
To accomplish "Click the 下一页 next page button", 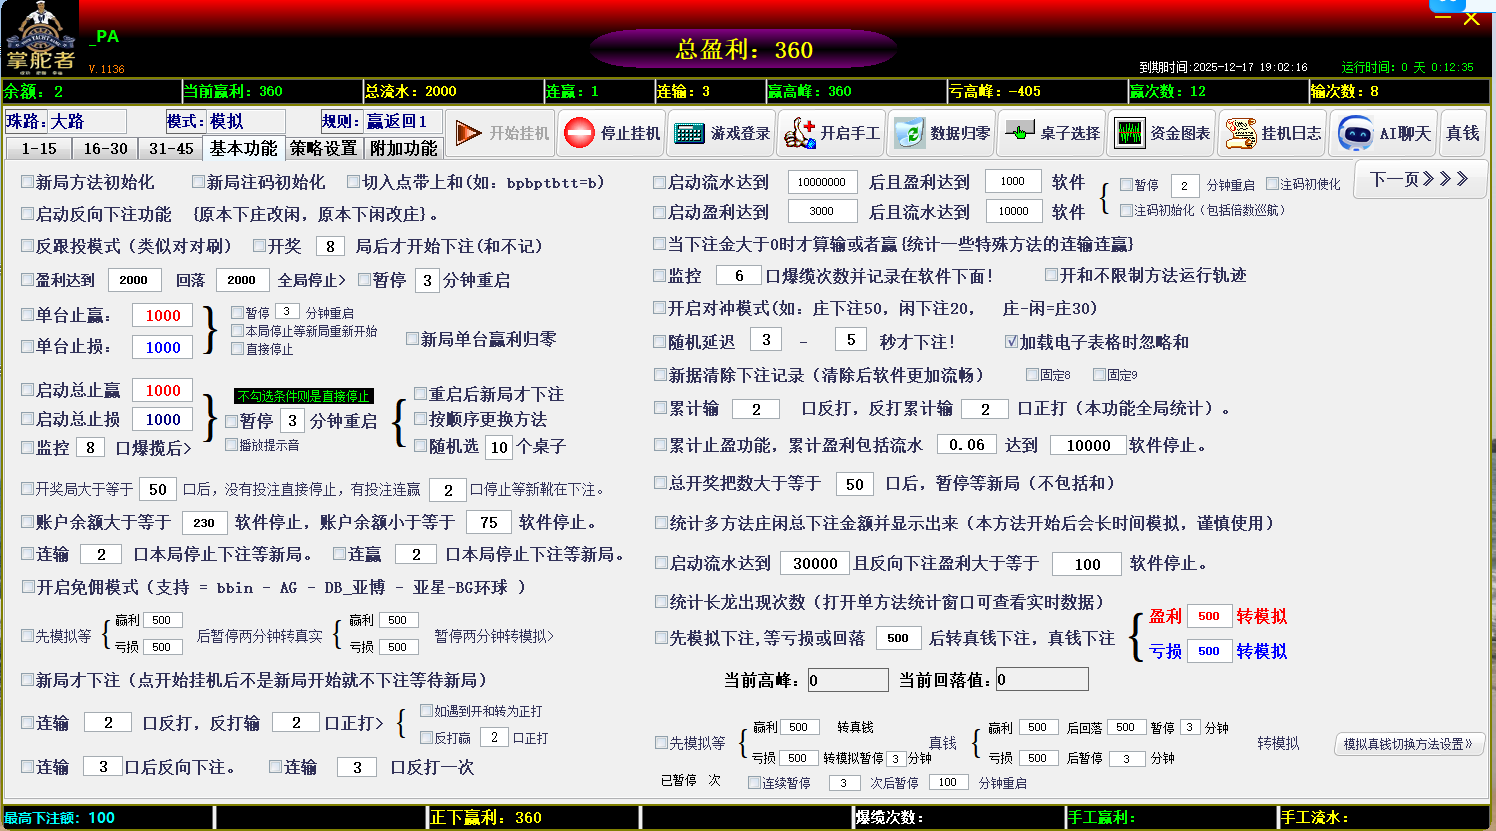I will 1419,179.
